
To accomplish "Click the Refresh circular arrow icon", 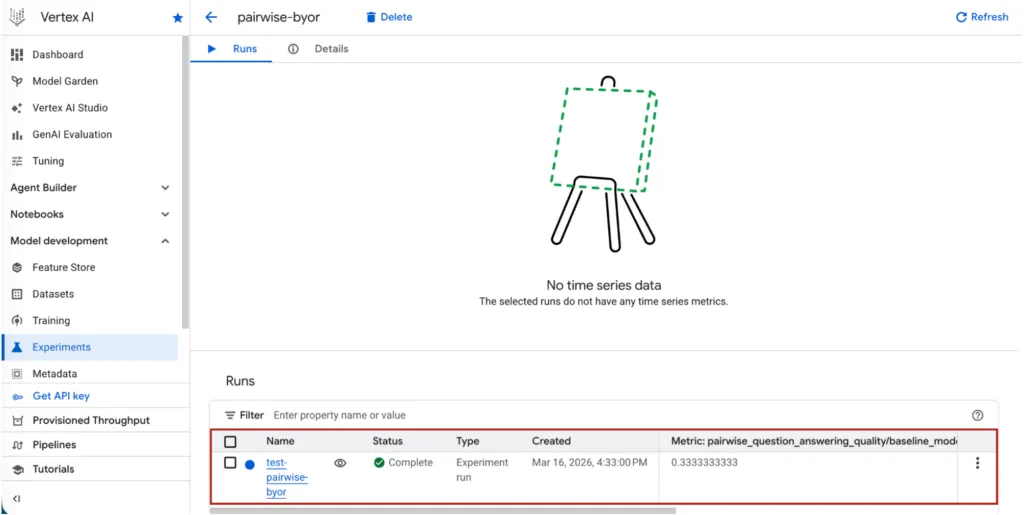I will [961, 17].
